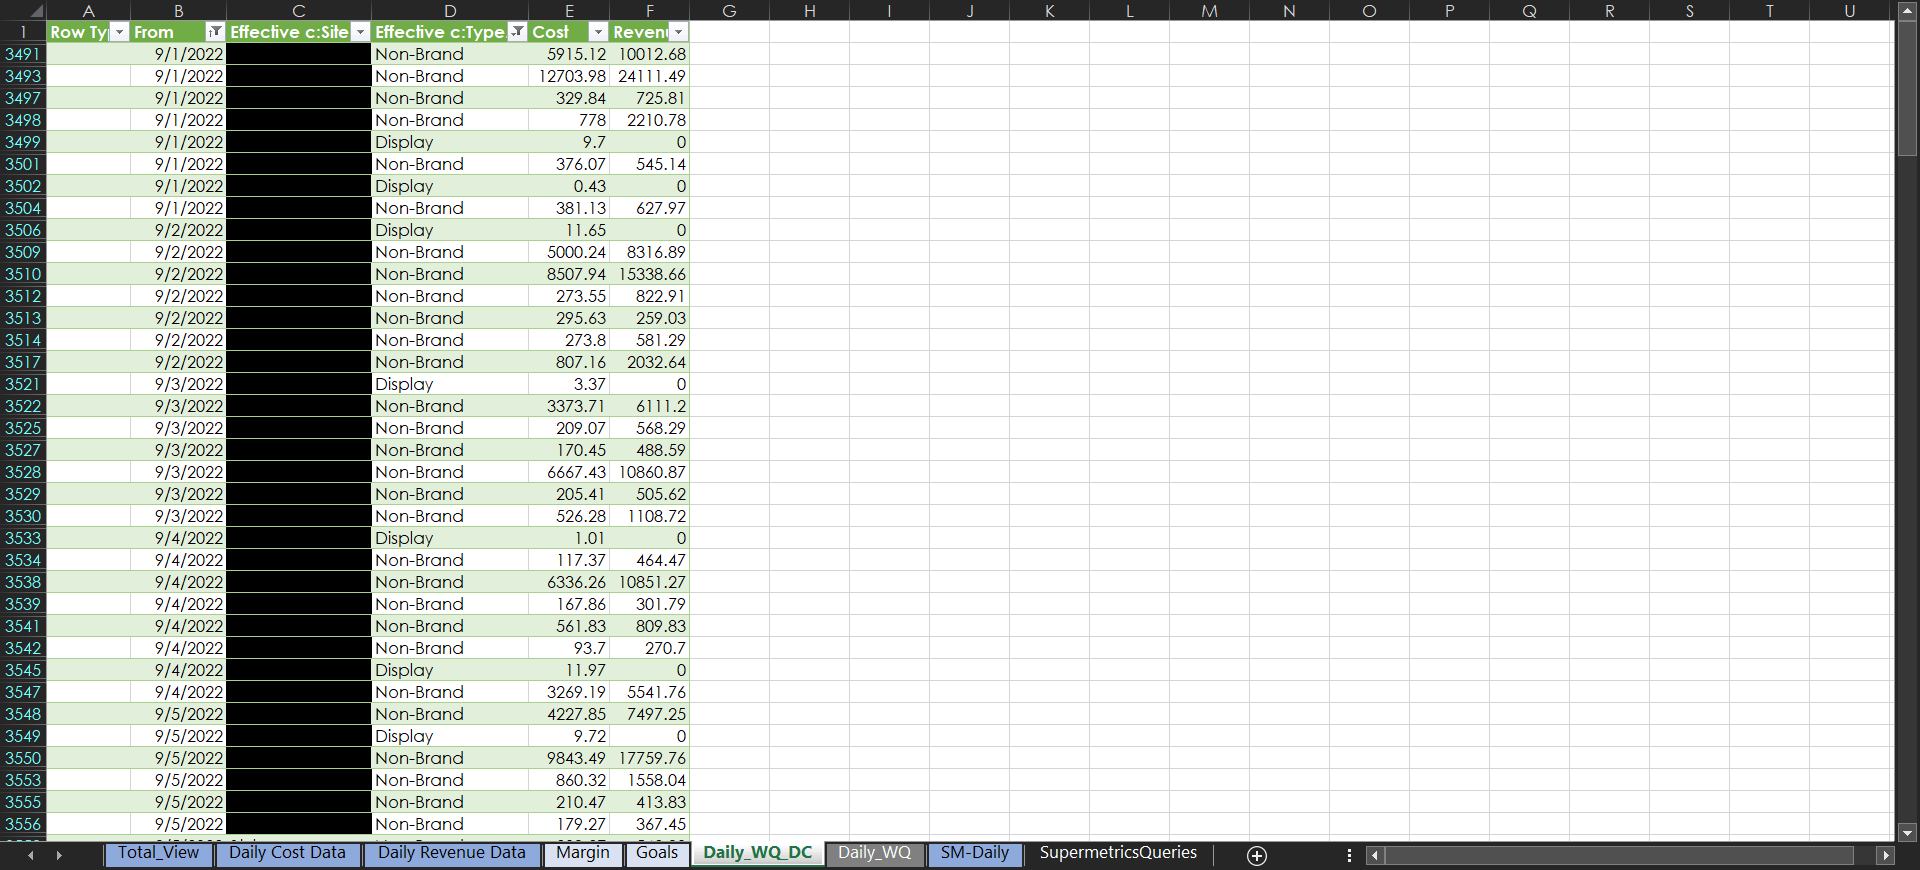Click cost cell 12703.98

click(569, 76)
